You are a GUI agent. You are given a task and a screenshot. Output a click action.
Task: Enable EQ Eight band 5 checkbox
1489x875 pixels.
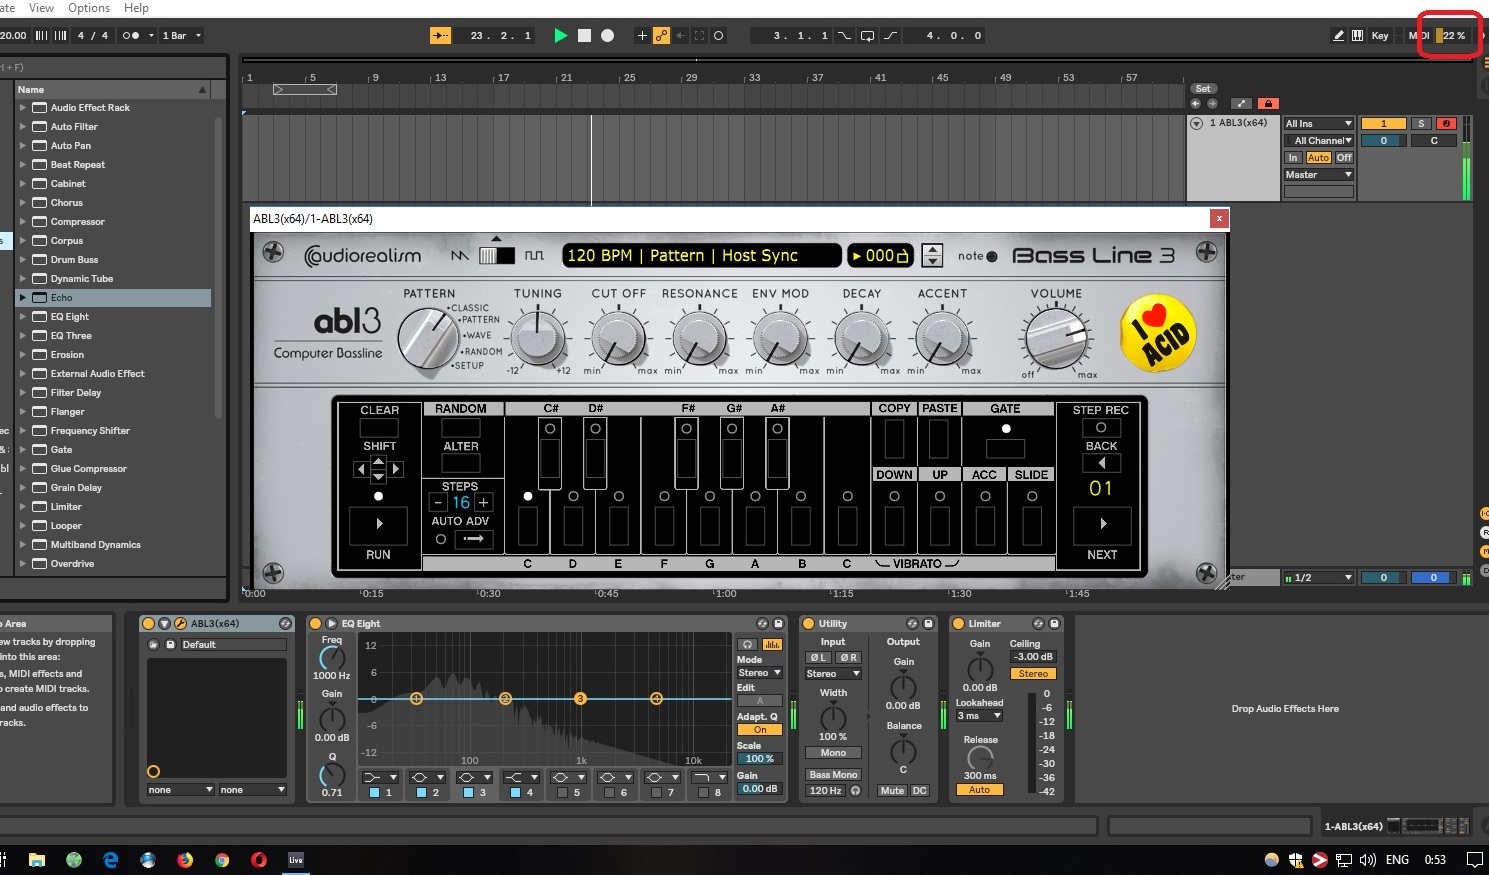click(562, 792)
